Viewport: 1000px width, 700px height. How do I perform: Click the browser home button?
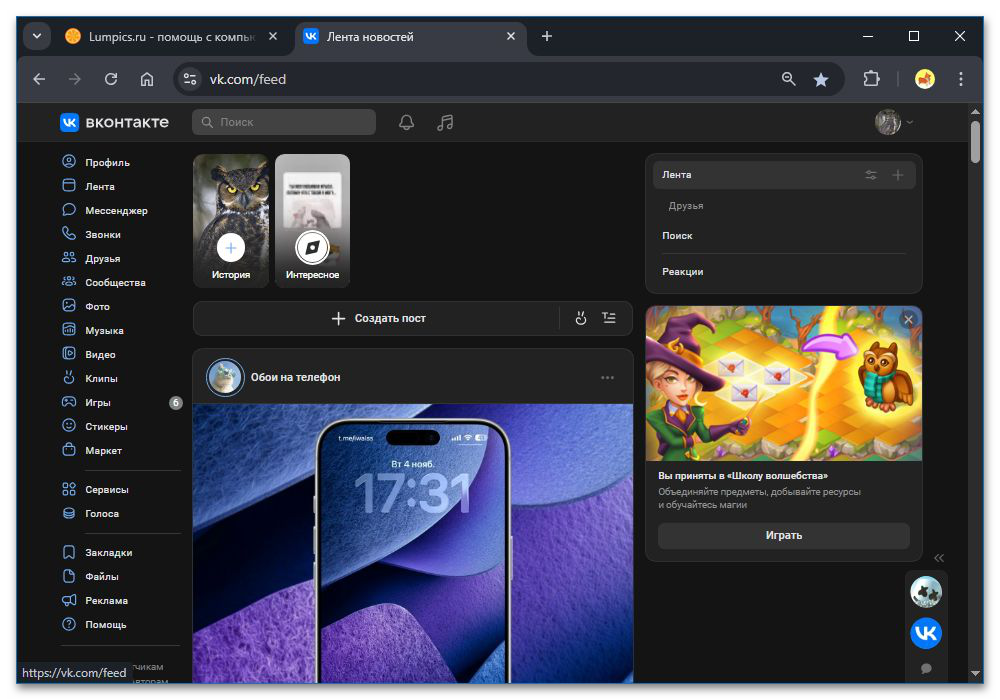(147, 79)
